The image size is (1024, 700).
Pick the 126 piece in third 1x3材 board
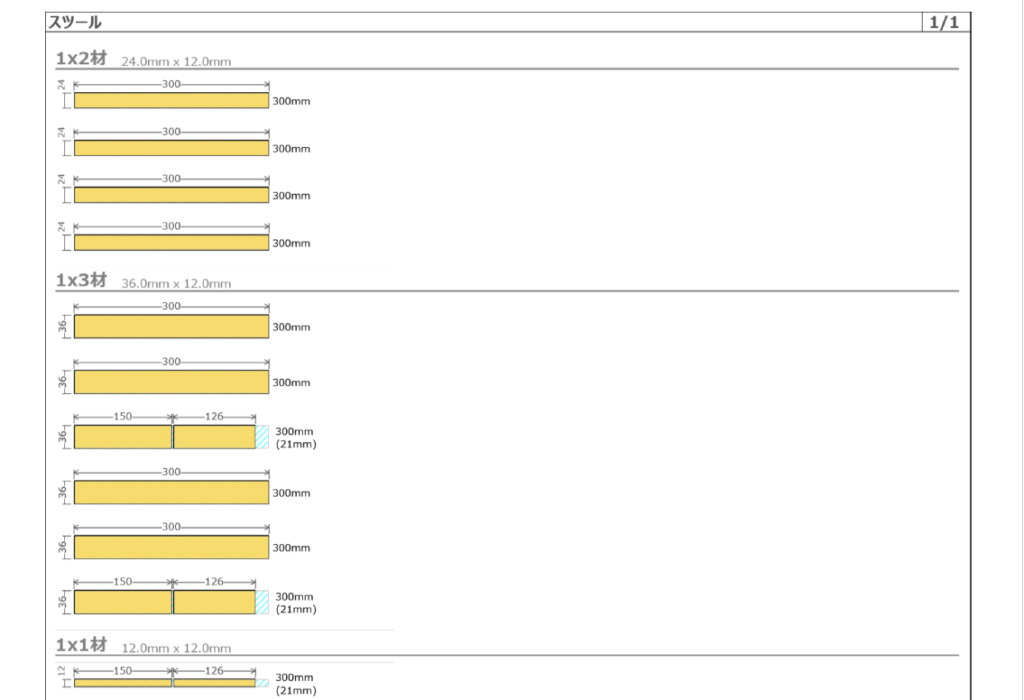(x=214, y=437)
